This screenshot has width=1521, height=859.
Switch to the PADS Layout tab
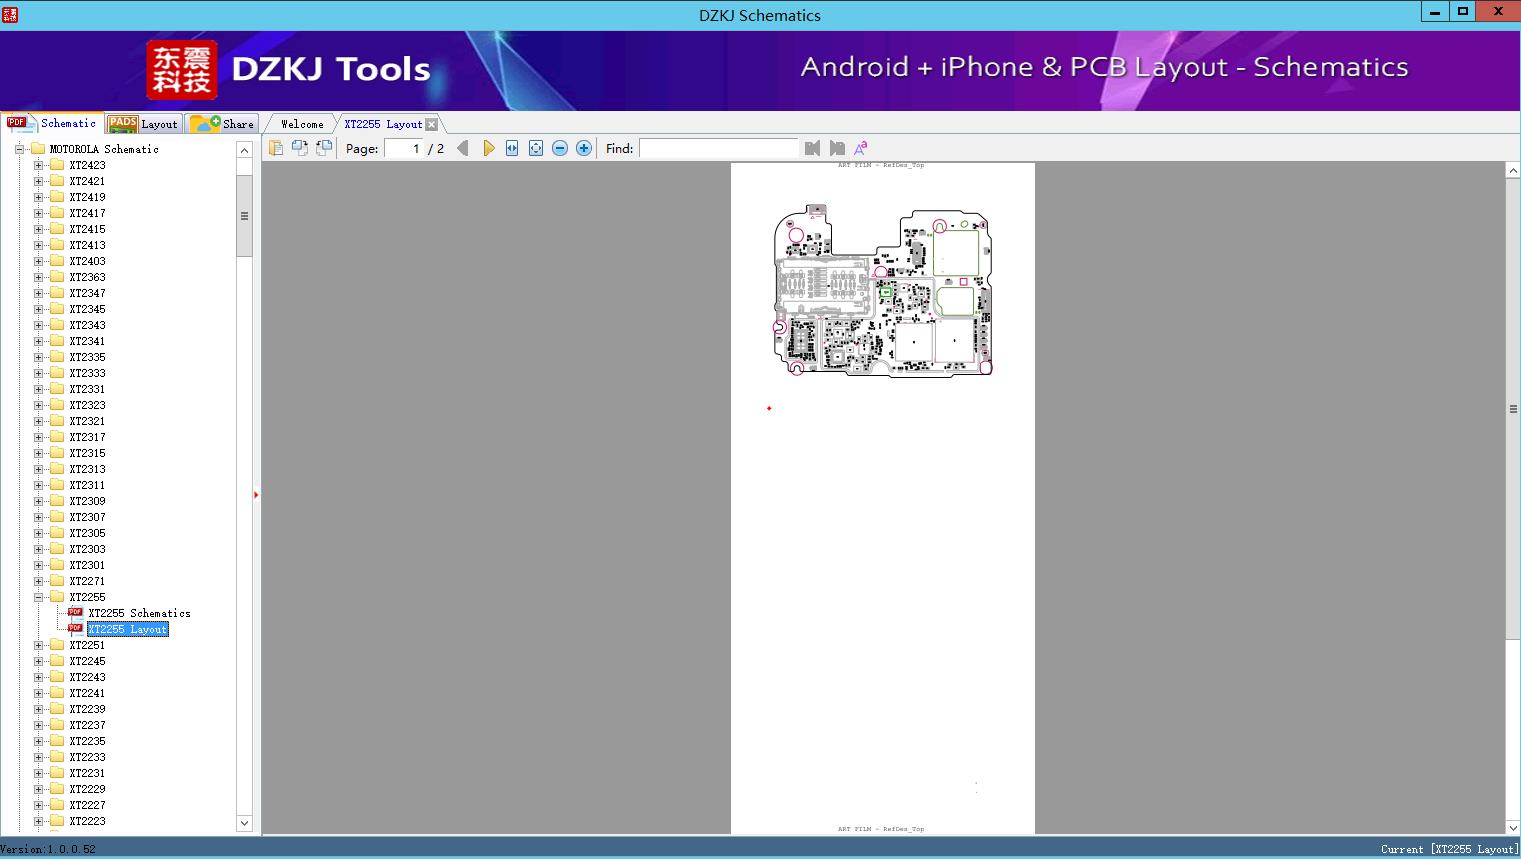[x=143, y=124]
